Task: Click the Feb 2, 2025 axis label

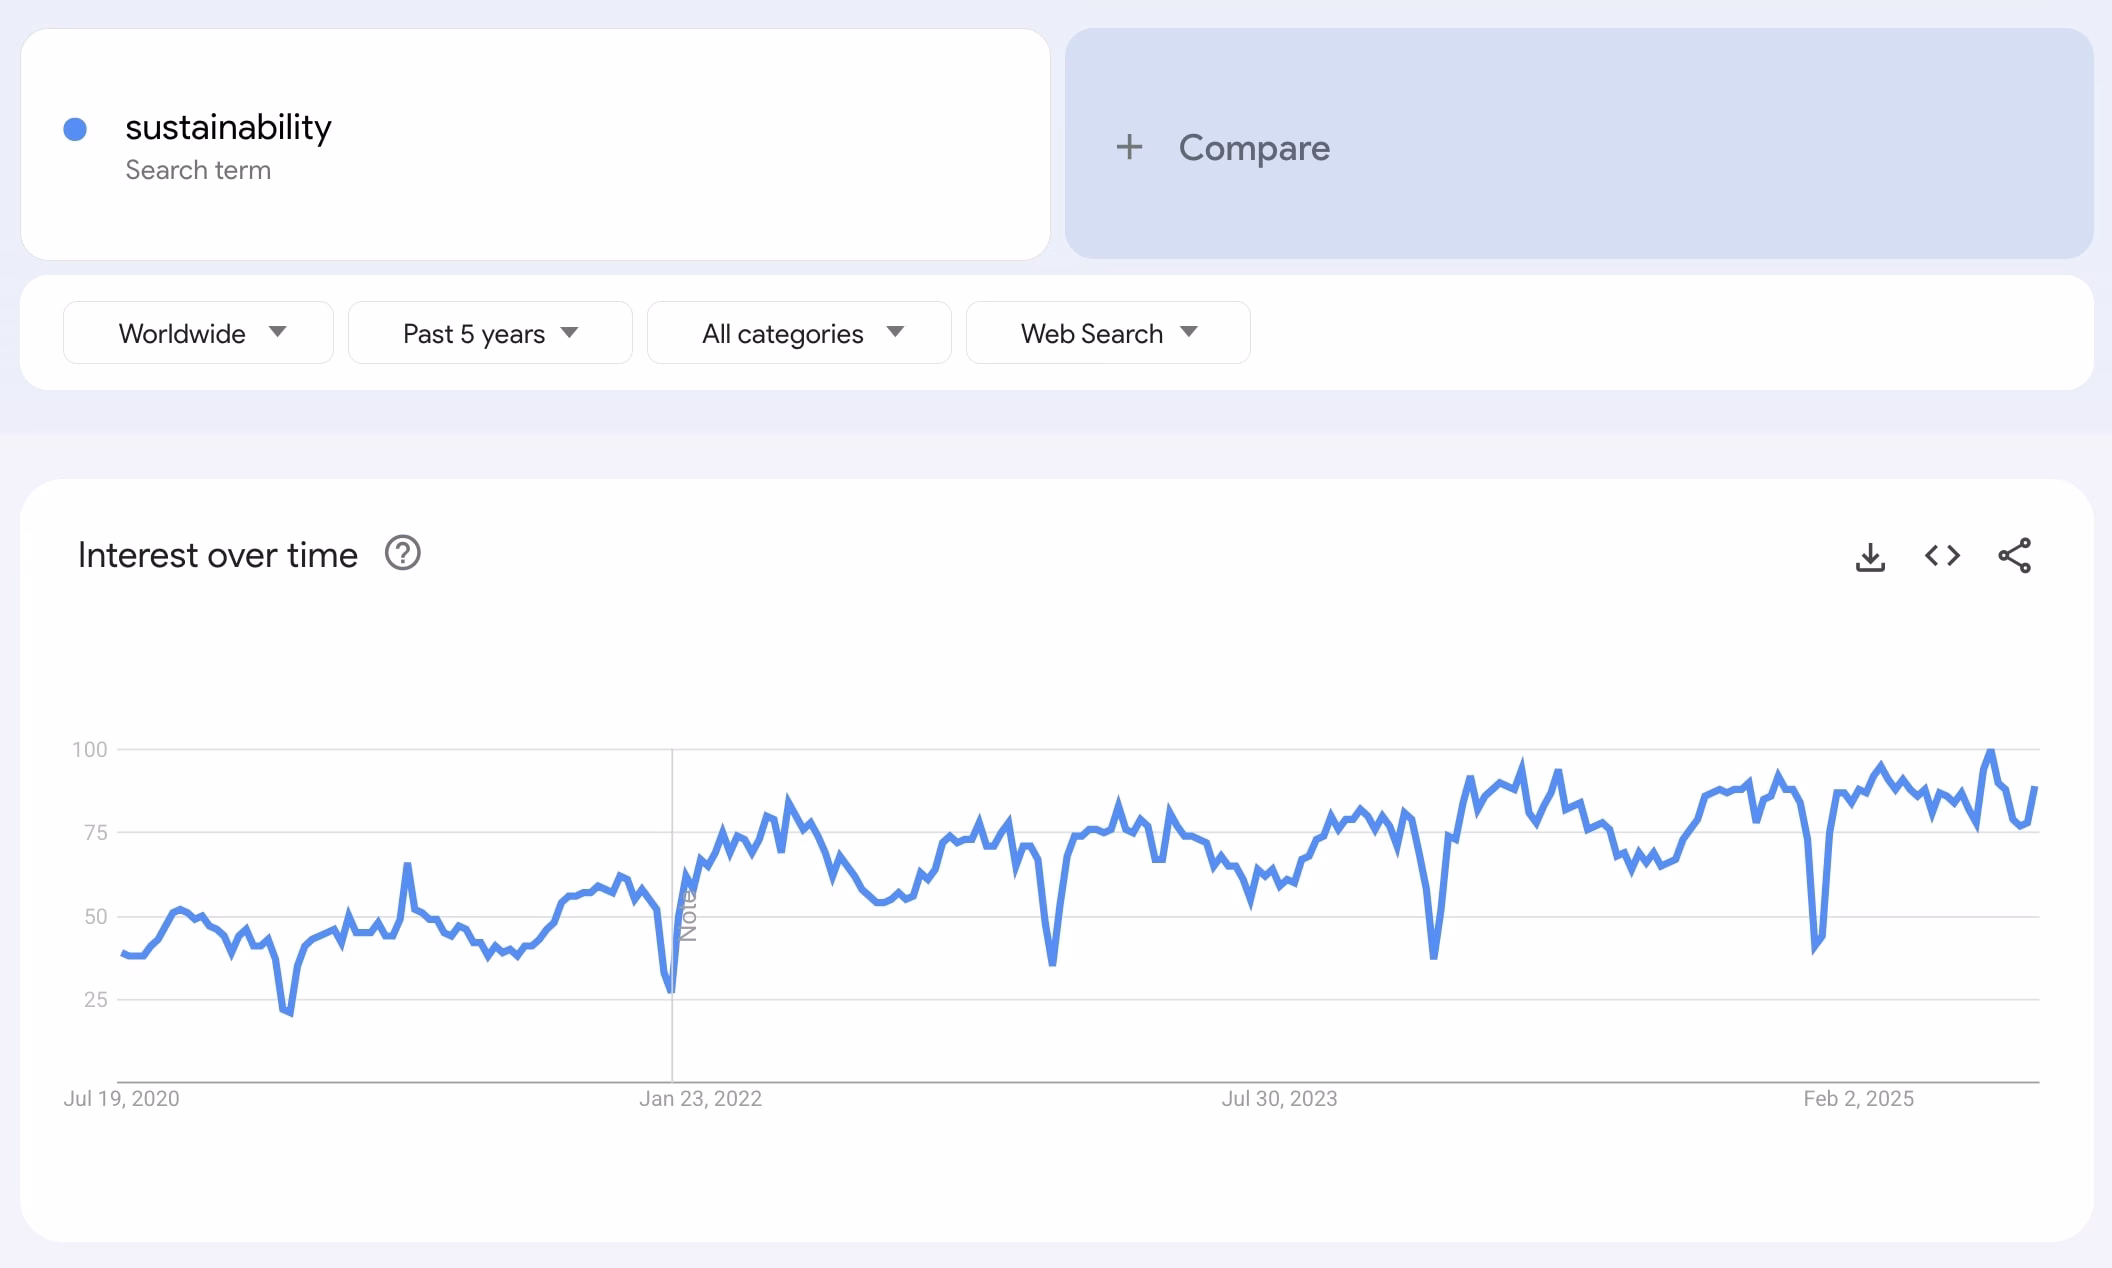Action: pyautogui.click(x=1858, y=1098)
